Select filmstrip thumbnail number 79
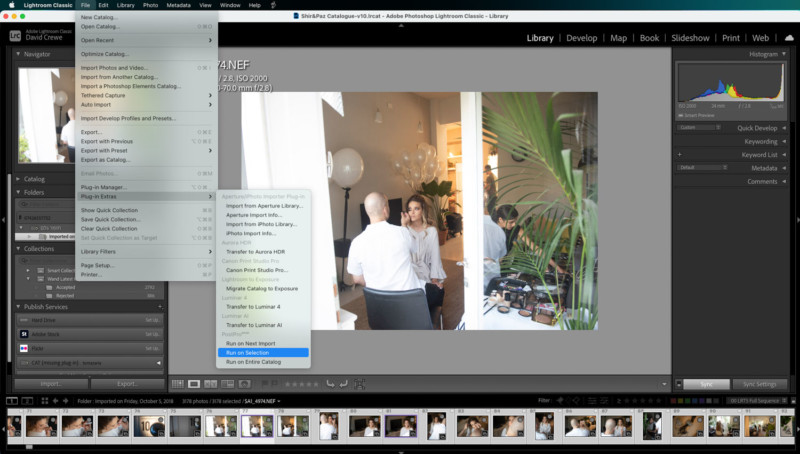Screen dimensions: 800x454 click(329, 426)
